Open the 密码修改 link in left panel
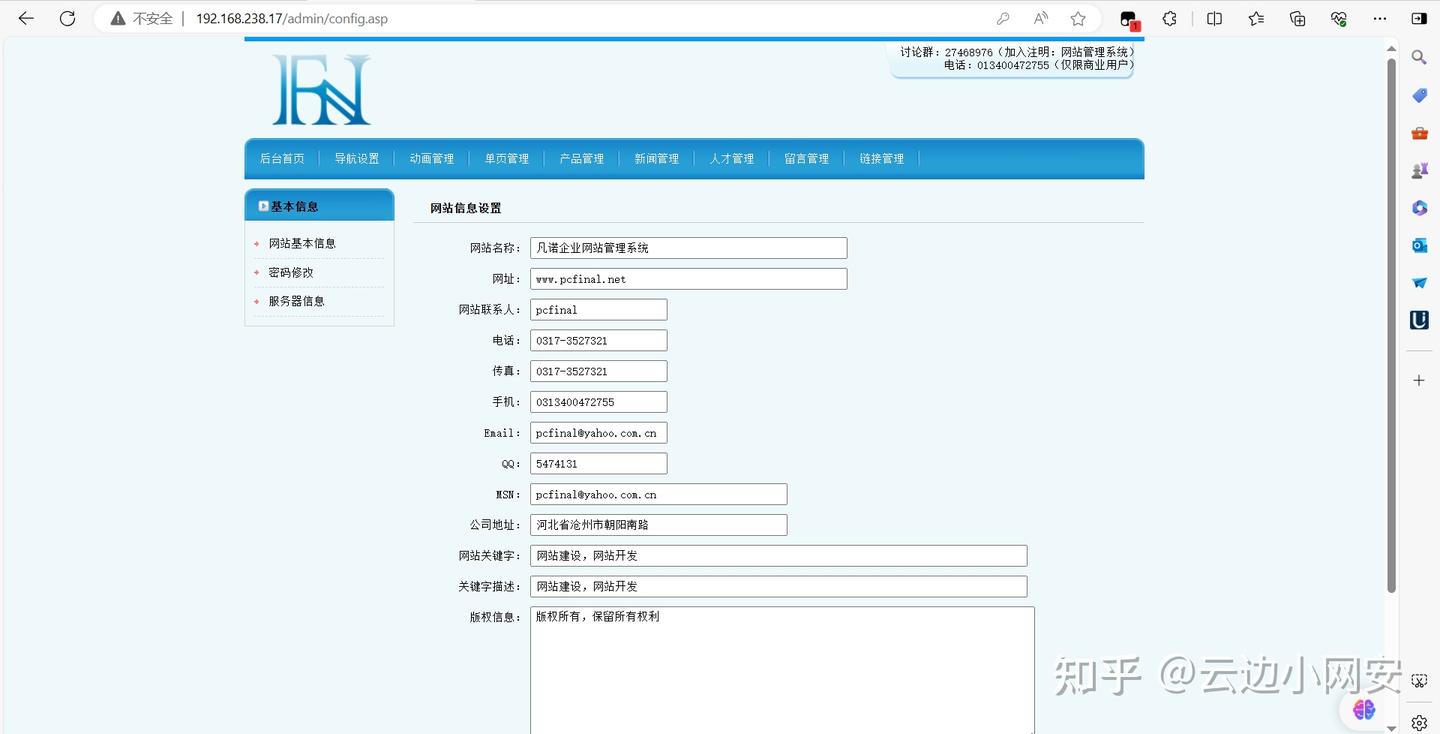The width and height of the screenshot is (1440, 734). point(289,272)
